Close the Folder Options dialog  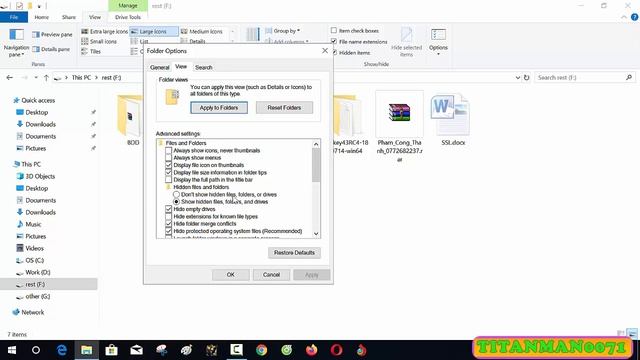[x=325, y=51]
